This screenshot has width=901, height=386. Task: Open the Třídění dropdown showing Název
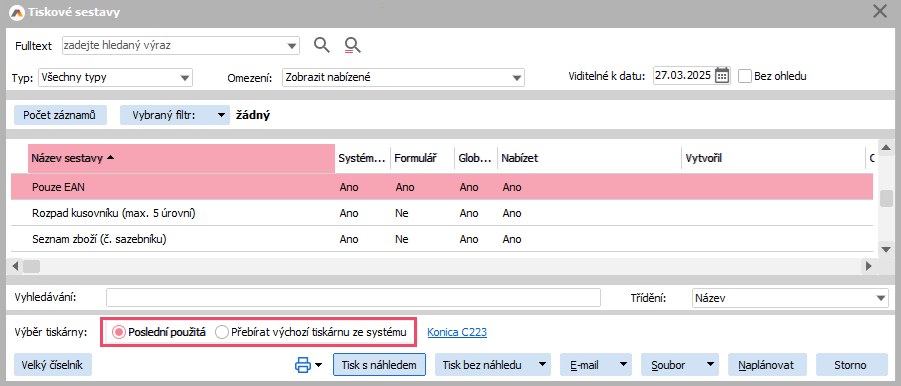(x=881, y=298)
